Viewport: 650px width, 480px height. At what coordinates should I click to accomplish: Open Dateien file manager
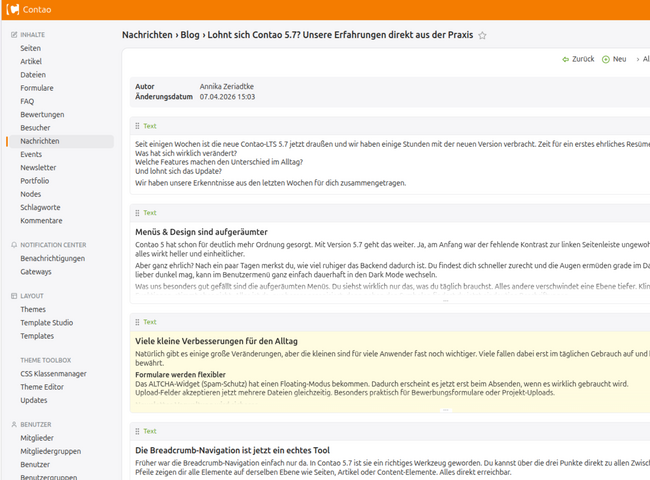point(33,75)
